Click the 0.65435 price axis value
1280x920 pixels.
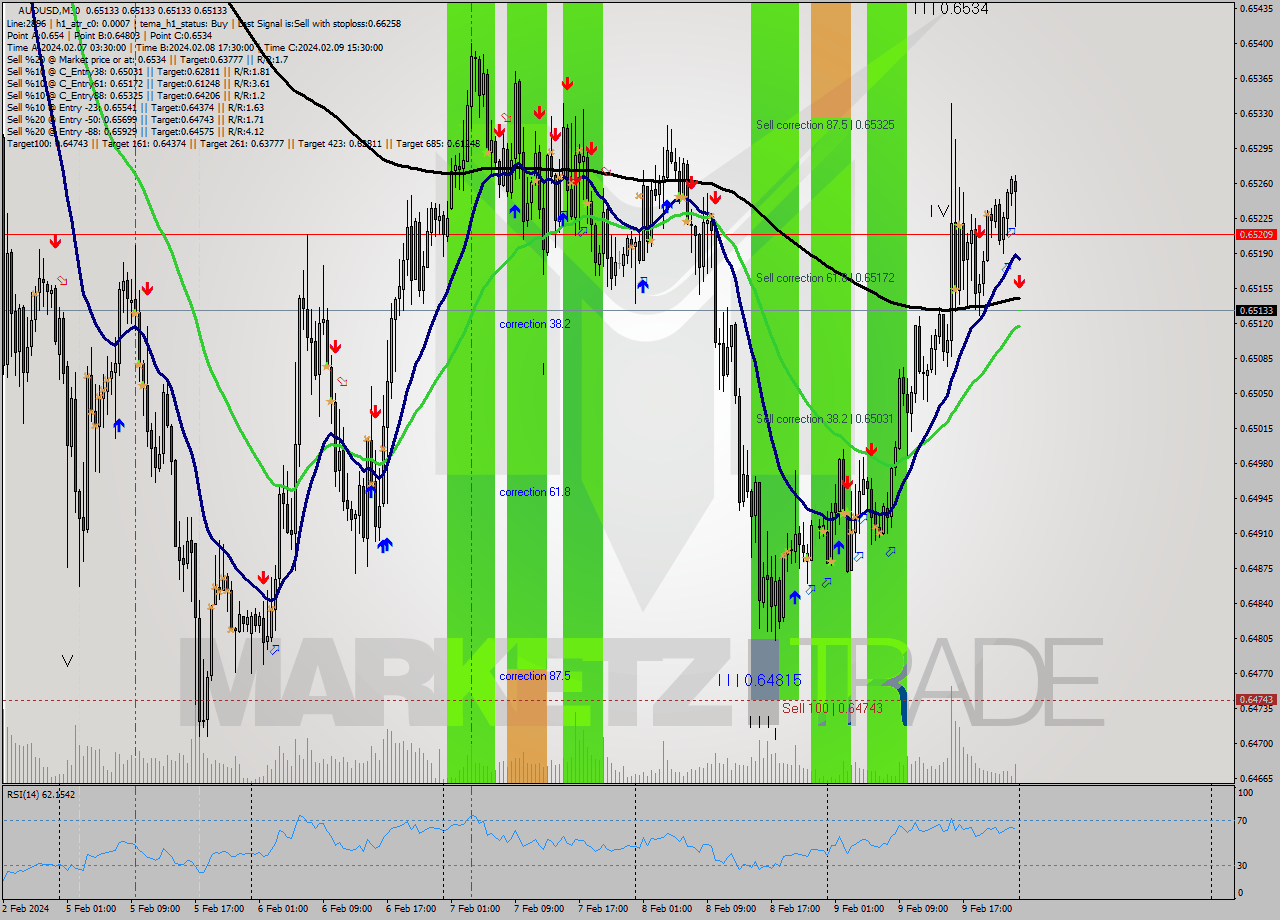[x=1257, y=8]
